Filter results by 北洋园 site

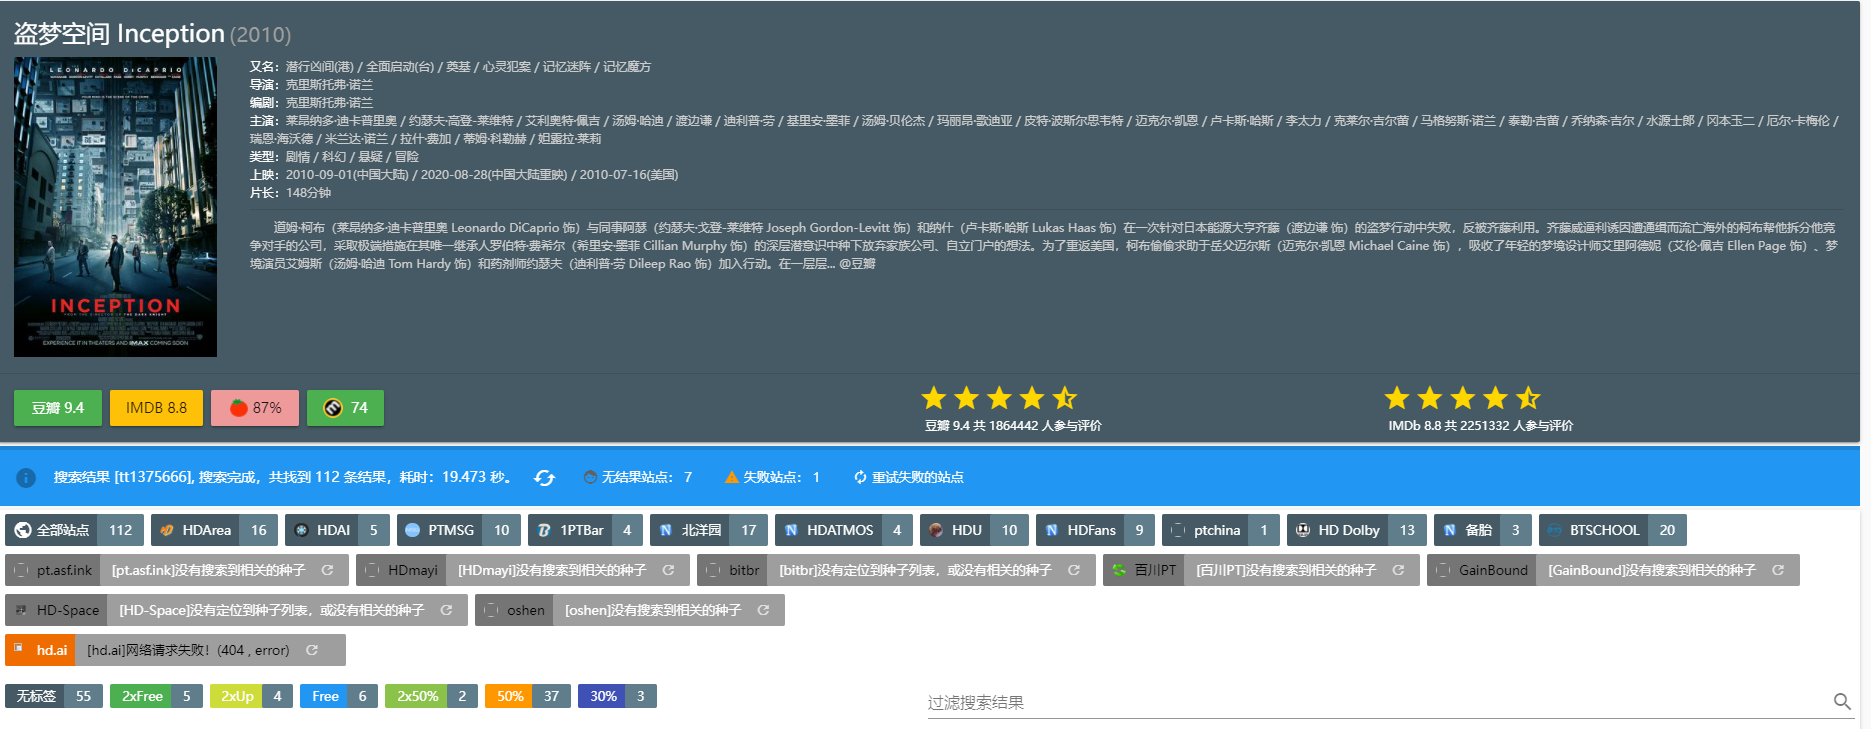[709, 530]
